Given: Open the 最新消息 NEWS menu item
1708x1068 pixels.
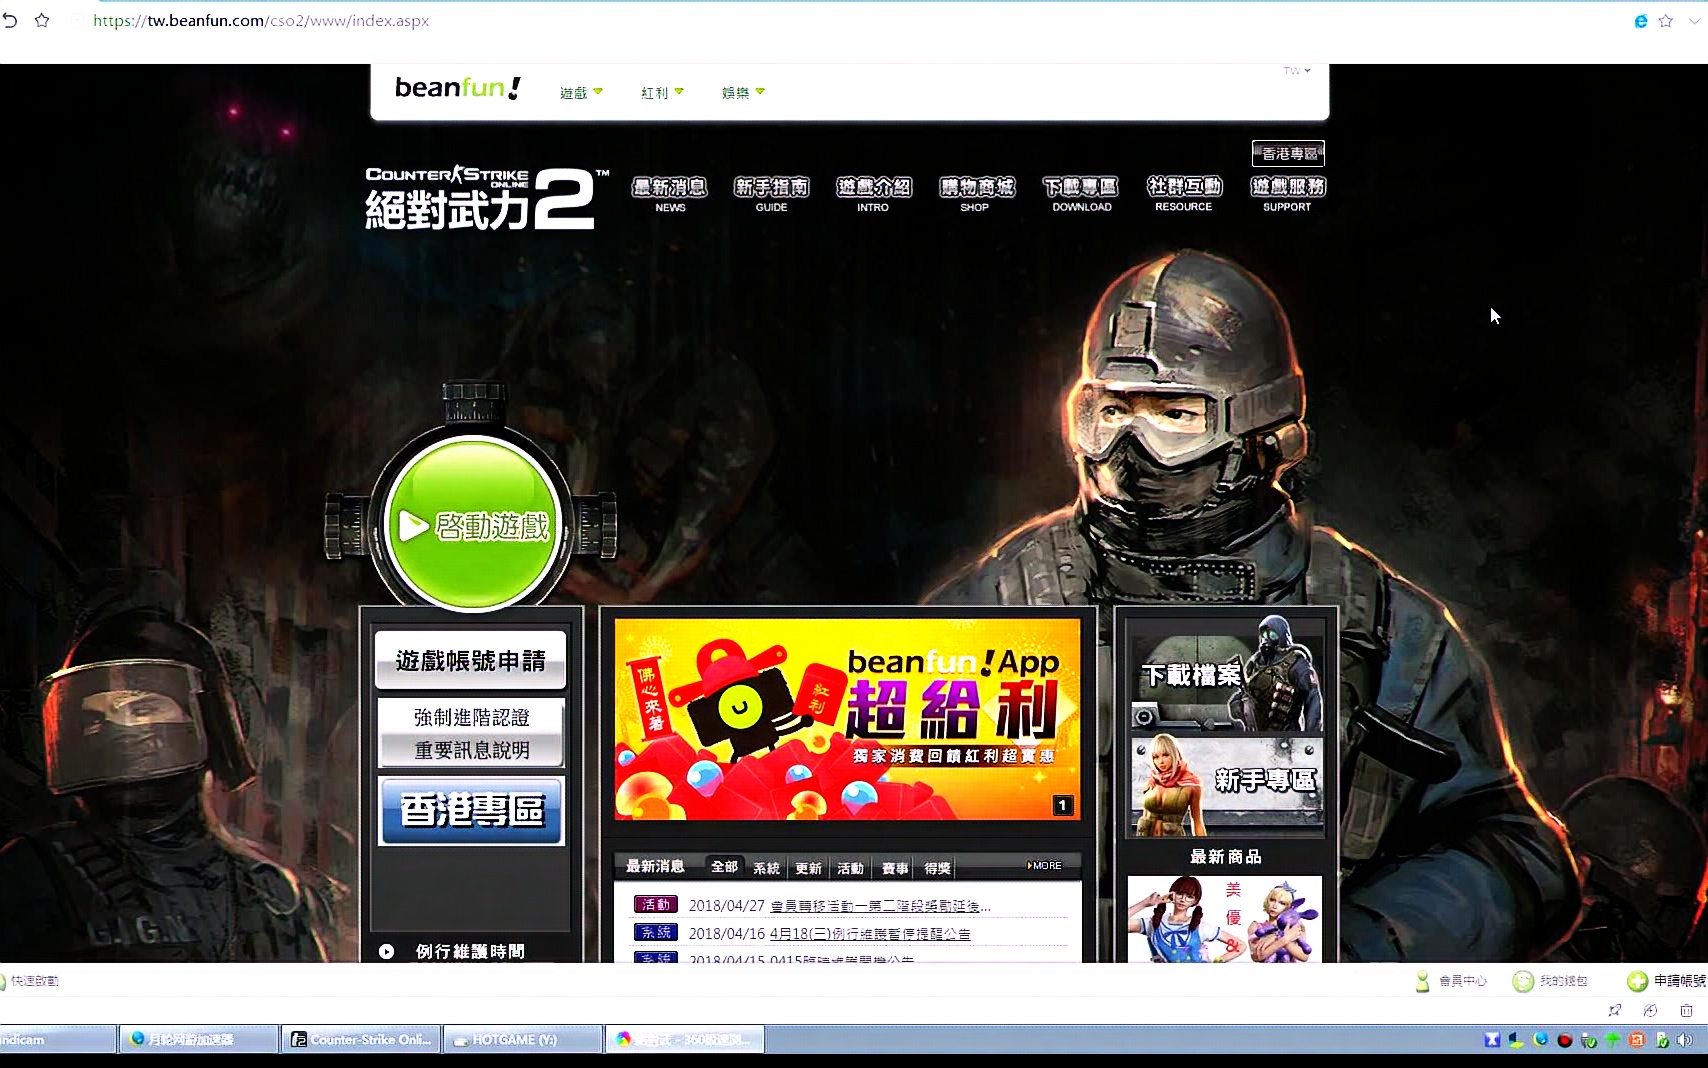Looking at the screenshot, I should click(x=670, y=193).
